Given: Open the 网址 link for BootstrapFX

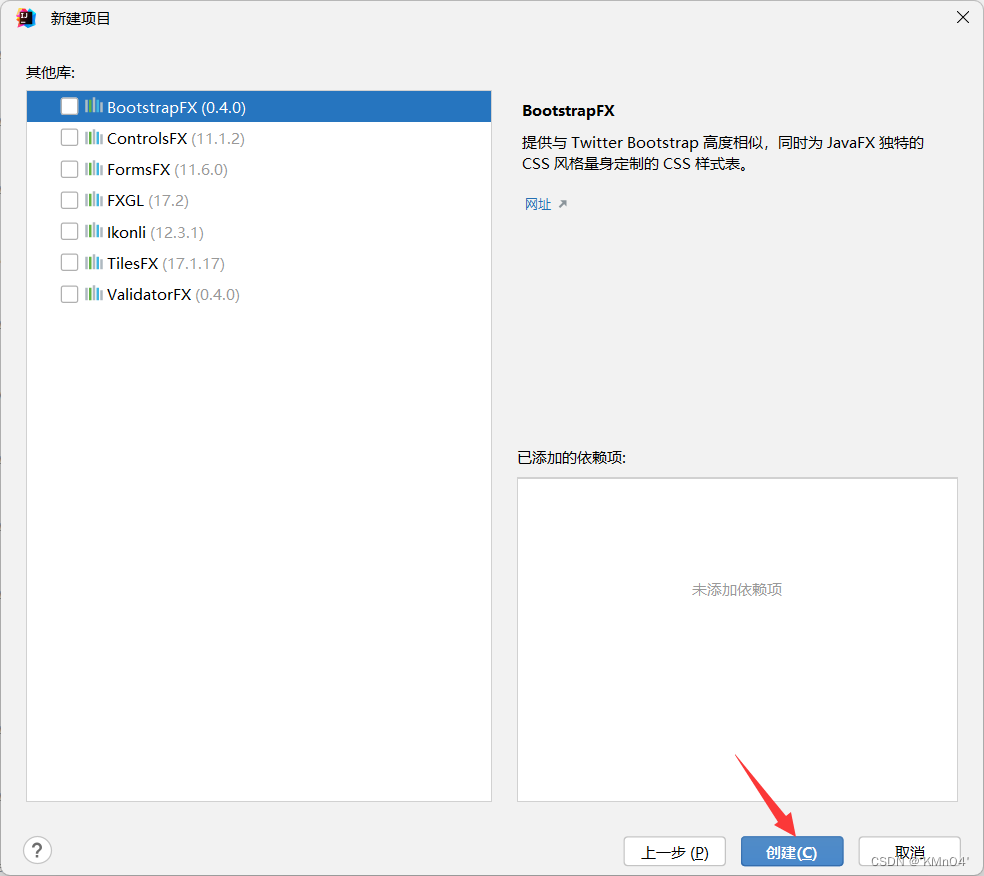Looking at the screenshot, I should (539, 203).
